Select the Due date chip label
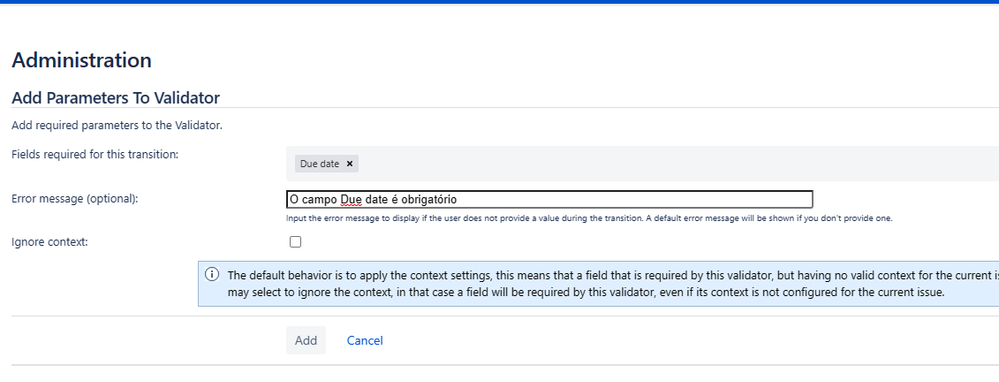999x382 pixels. pyautogui.click(x=320, y=164)
